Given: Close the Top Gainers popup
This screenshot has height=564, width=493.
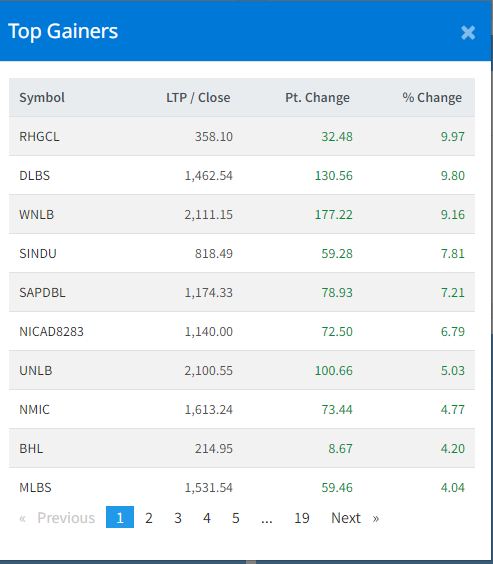Looking at the screenshot, I should (x=468, y=32).
